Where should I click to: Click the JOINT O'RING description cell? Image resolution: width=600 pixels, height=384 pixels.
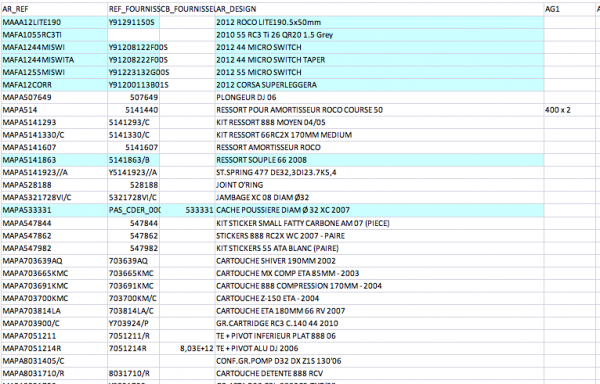click(379, 185)
